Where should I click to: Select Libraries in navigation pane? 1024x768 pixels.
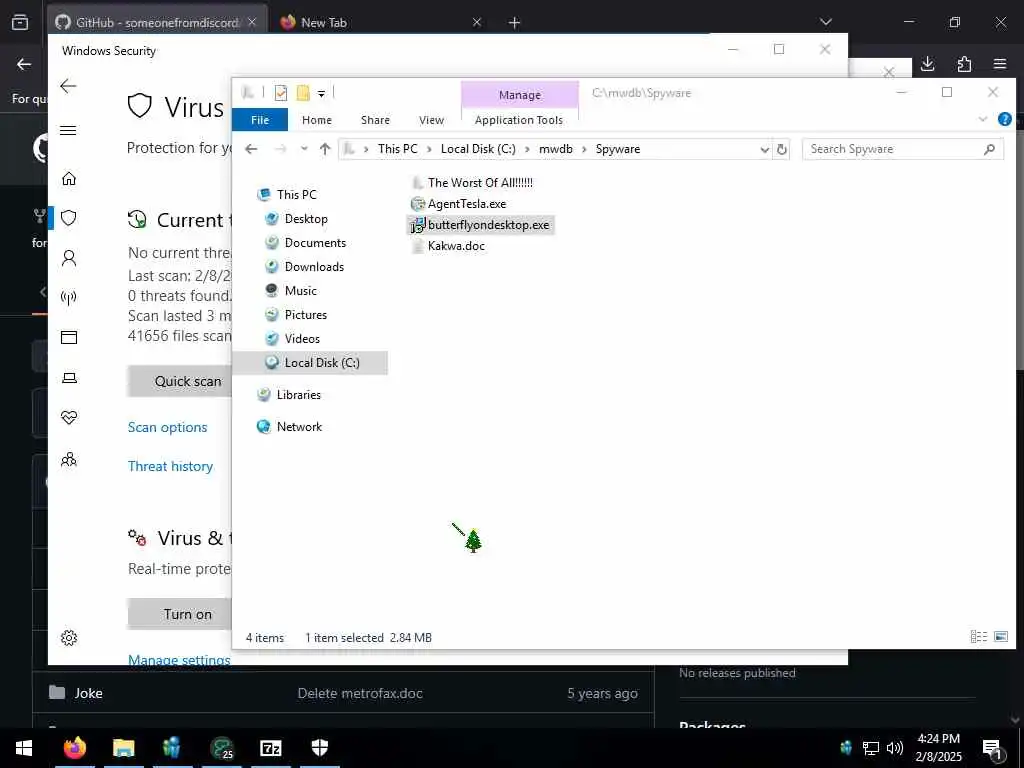click(x=289, y=394)
